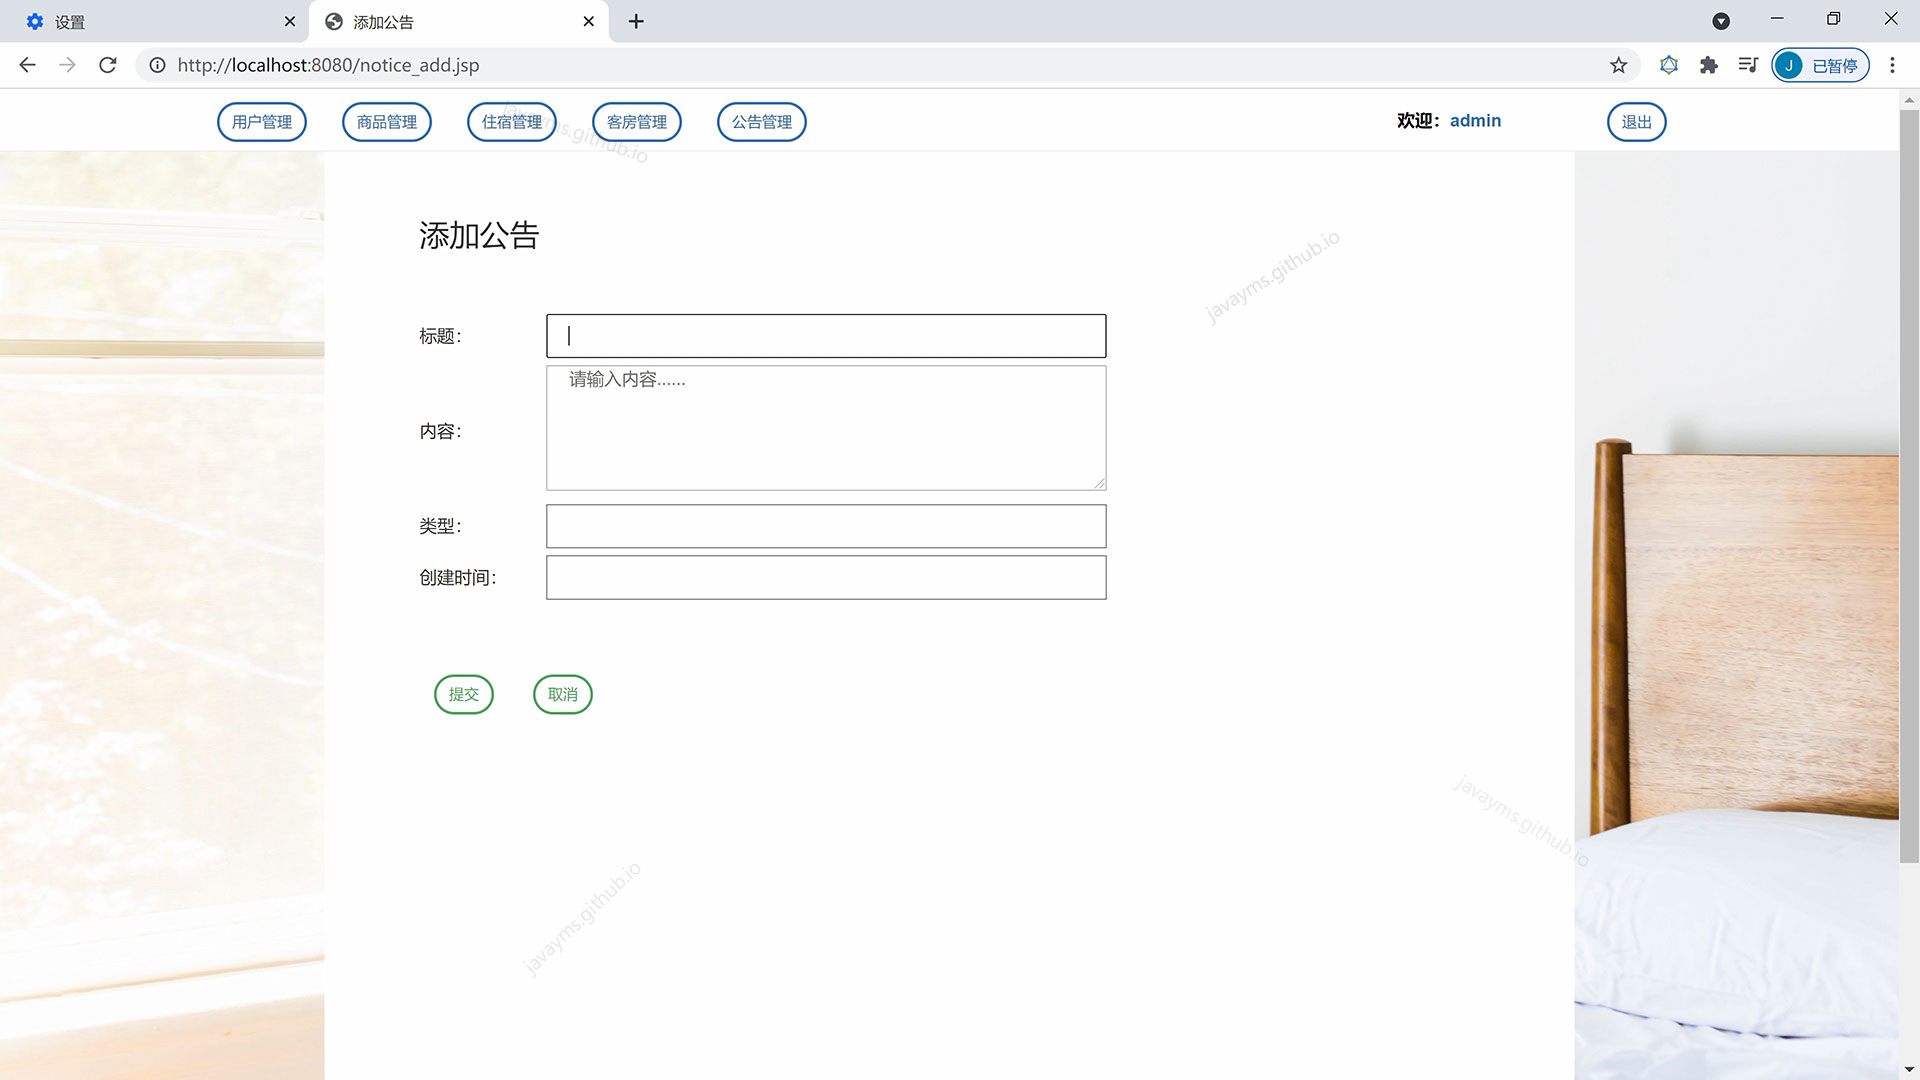Open the 公告管理 section

point(761,121)
